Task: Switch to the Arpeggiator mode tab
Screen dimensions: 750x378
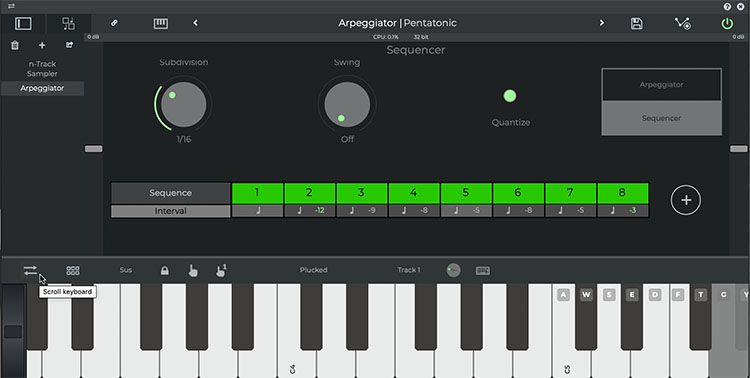Action: point(662,85)
